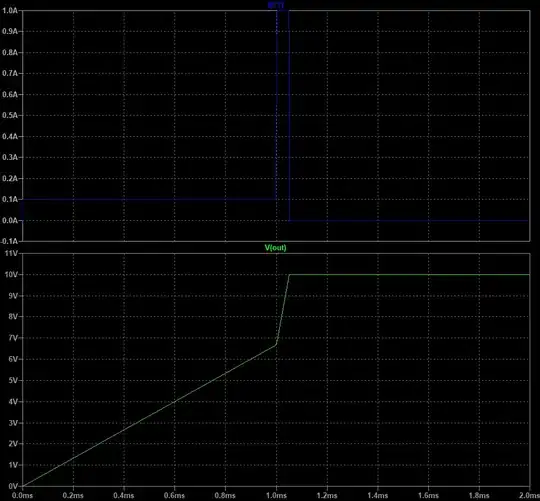540x501 pixels.
Task: Click the 0.2ms time axis label
Action: [x=73, y=496]
